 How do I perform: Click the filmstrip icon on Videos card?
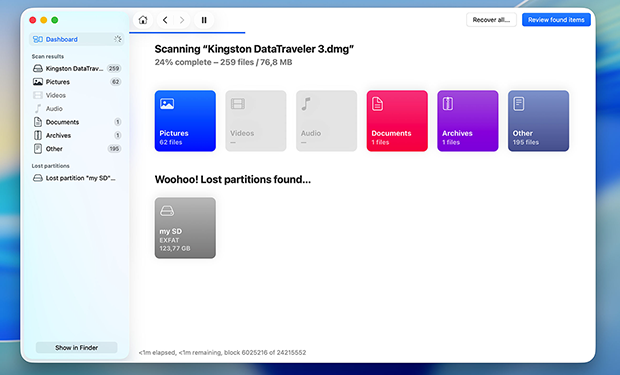pos(238,104)
